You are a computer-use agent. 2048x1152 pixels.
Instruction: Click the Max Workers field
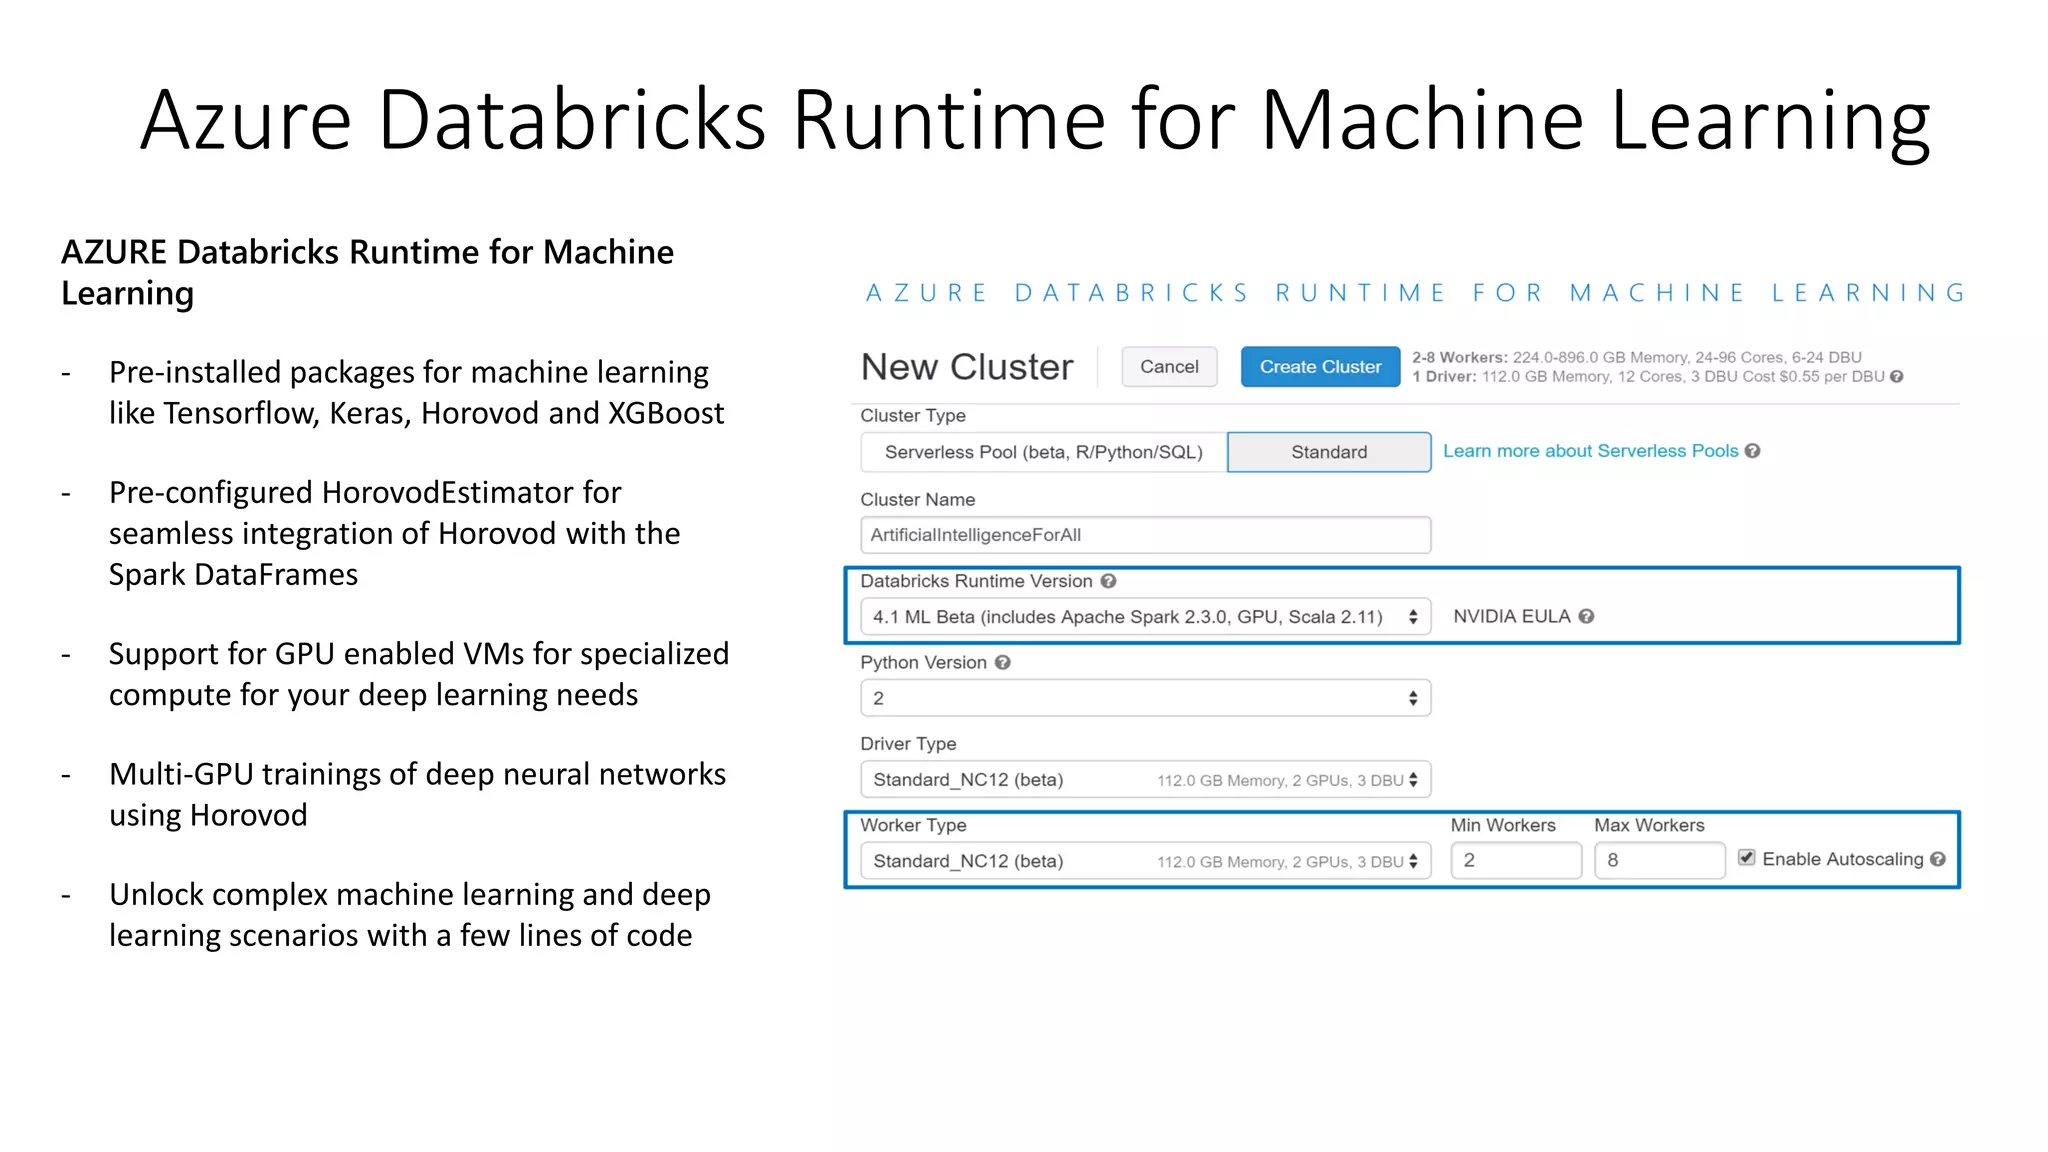coord(1659,860)
